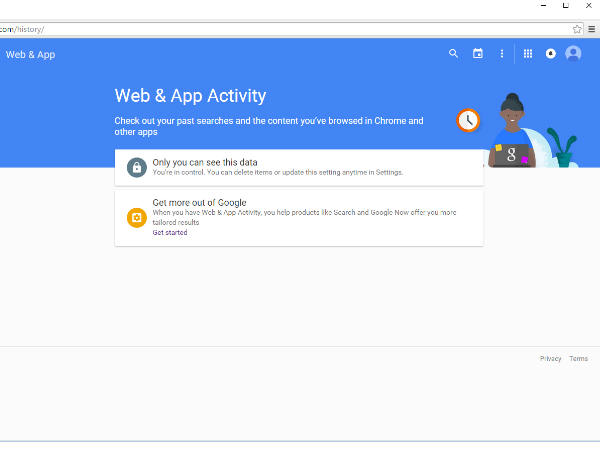Image resolution: width=600 pixels, height=450 pixels.
Task: Open the Terms link in footer
Action: point(578,358)
